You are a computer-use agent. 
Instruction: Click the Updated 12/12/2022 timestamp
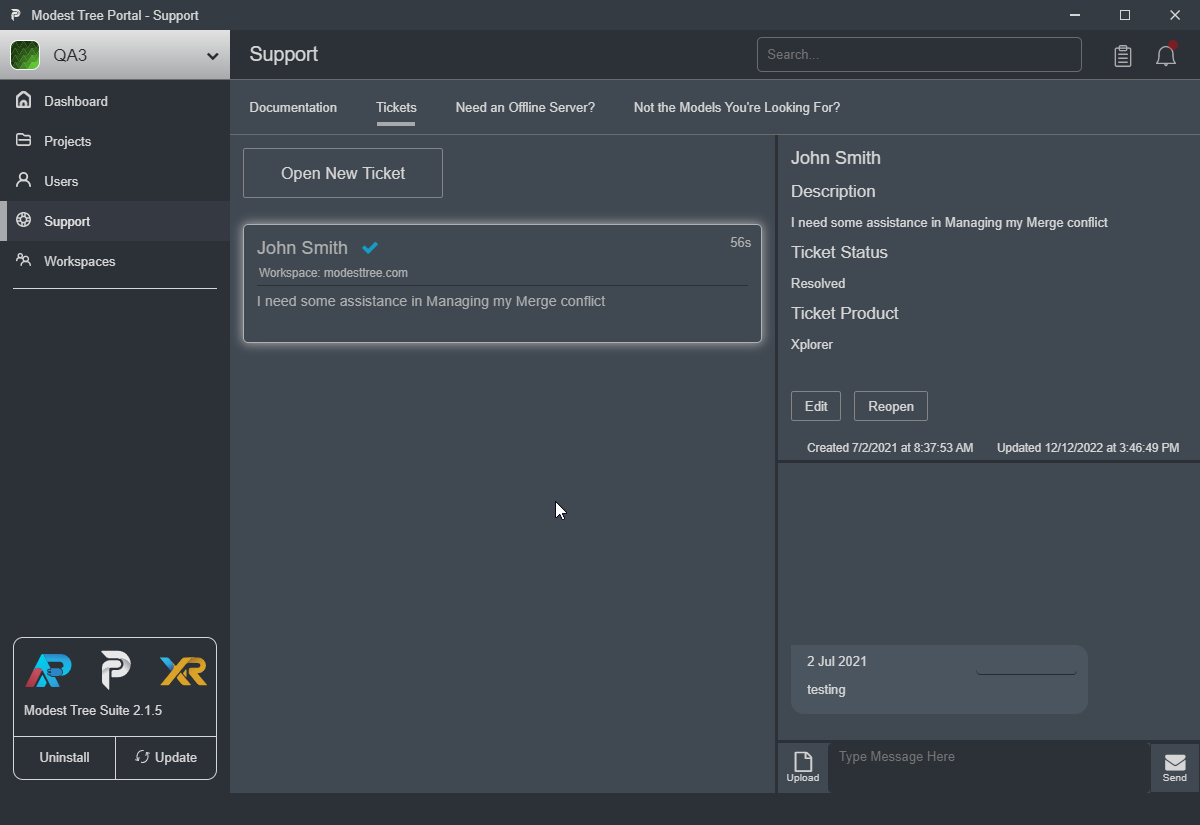tap(1088, 447)
